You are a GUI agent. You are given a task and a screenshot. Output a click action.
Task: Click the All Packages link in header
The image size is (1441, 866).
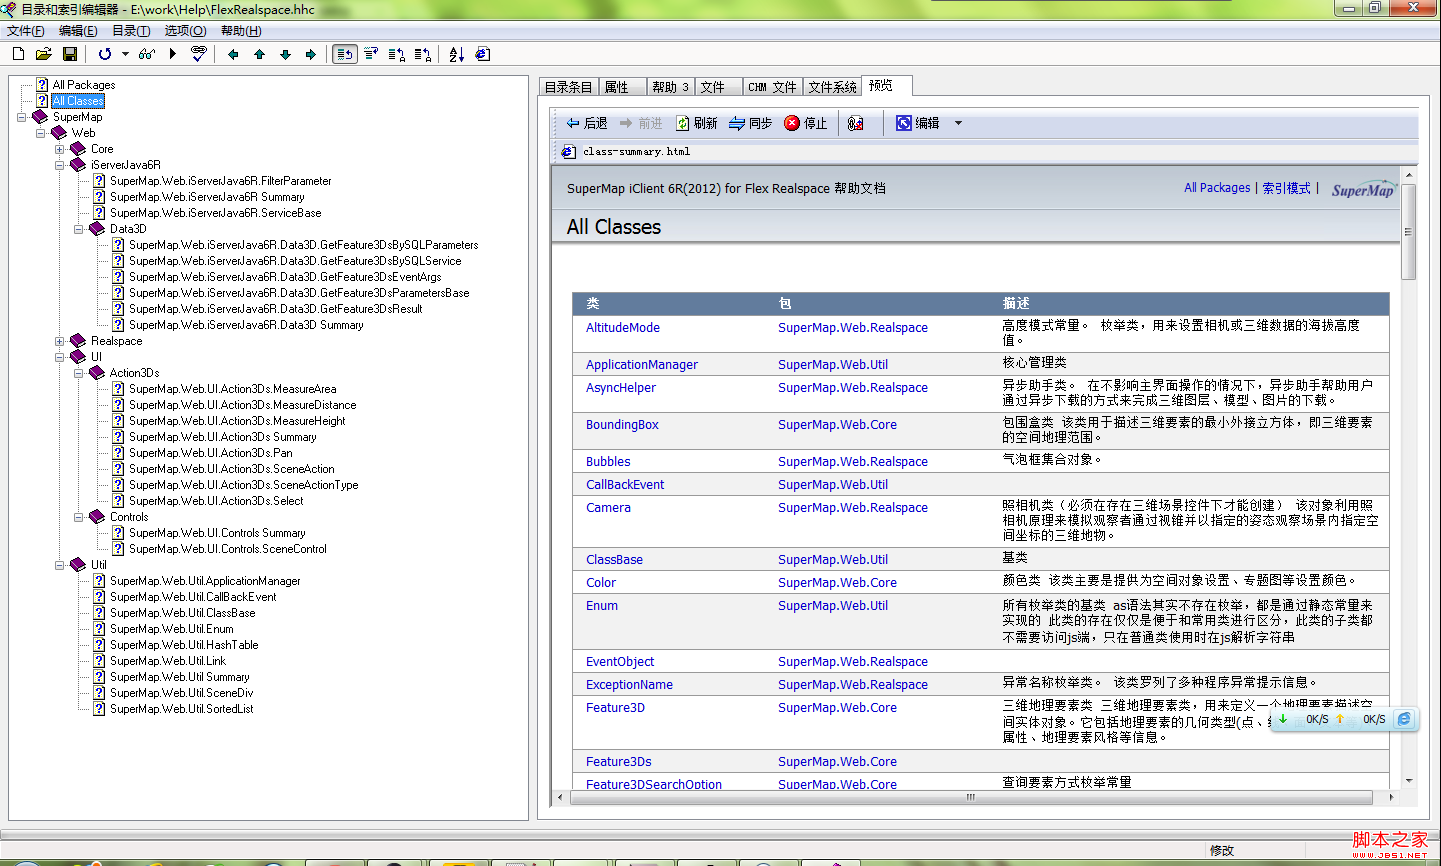point(1216,188)
